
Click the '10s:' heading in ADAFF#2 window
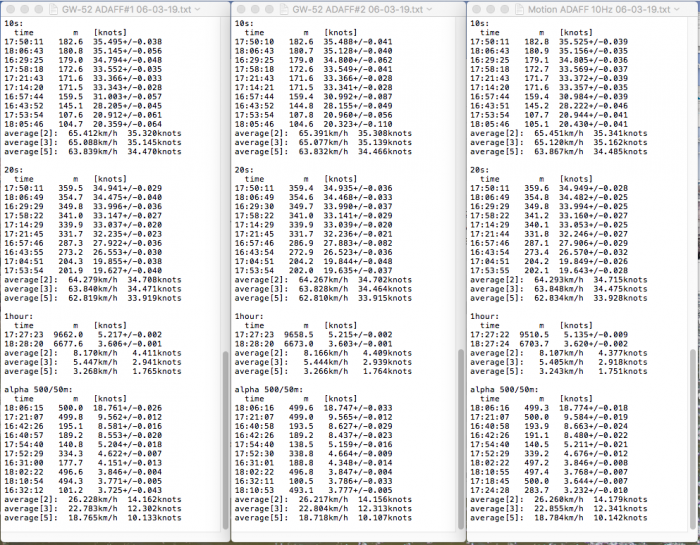pos(247,20)
